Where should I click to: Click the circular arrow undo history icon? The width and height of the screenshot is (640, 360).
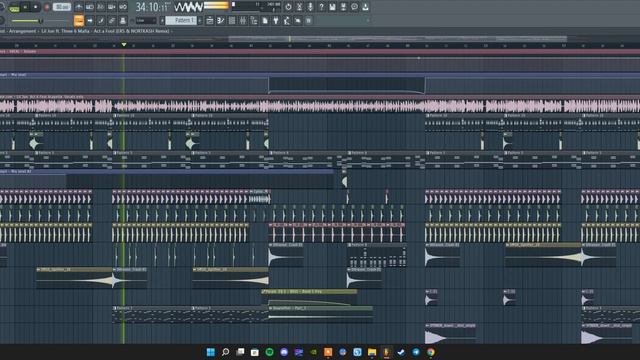coord(288,7)
